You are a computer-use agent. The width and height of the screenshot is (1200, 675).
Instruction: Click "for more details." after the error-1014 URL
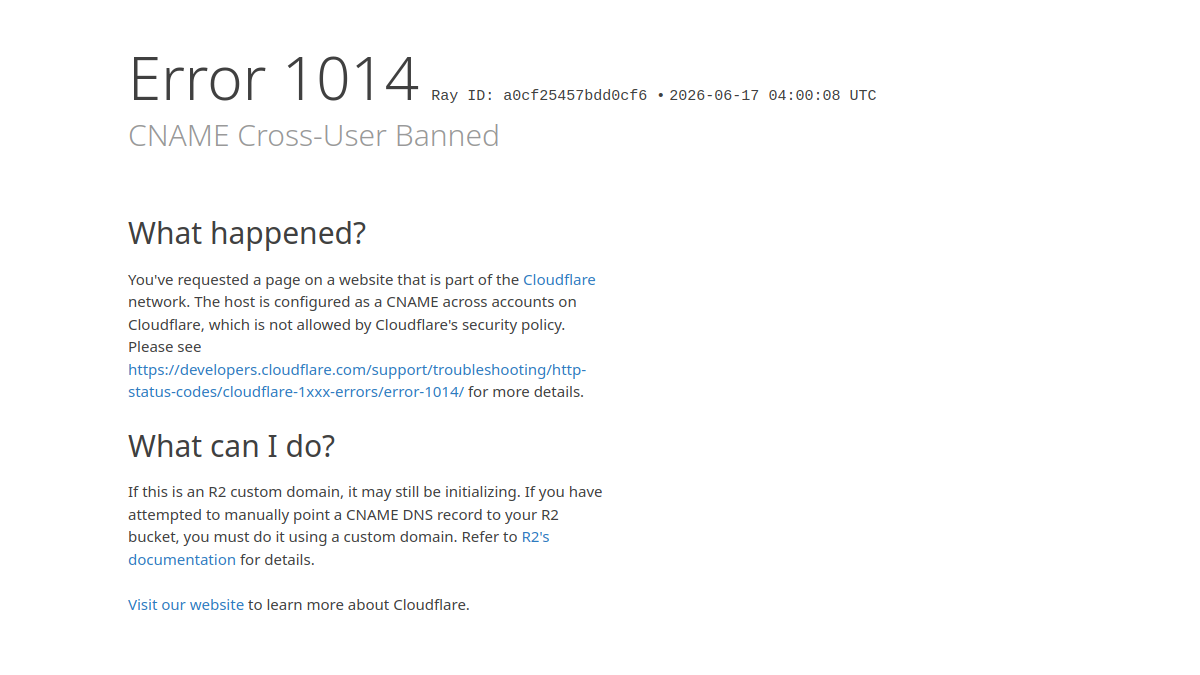pyautogui.click(x=526, y=392)
